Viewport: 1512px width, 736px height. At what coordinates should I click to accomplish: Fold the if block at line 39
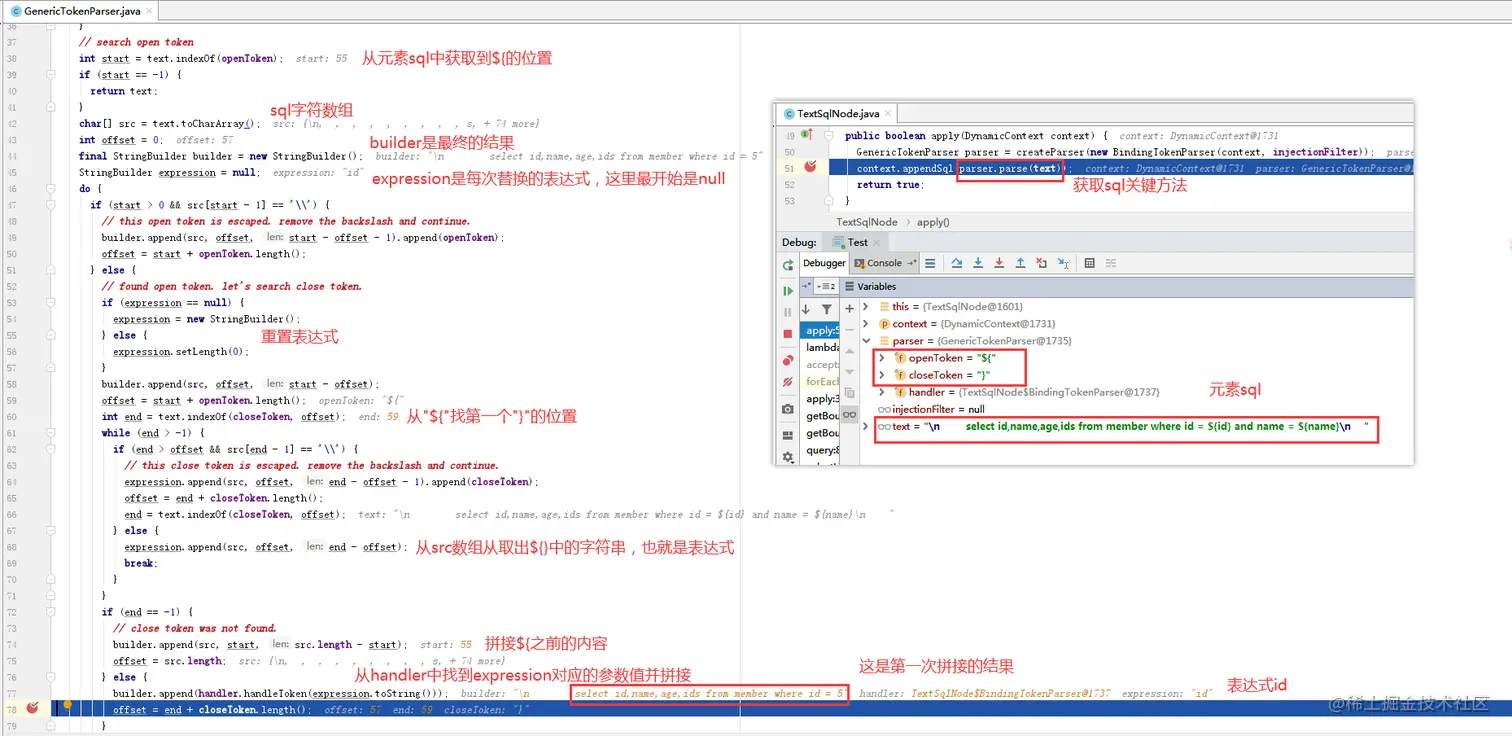click(x=49, y=75)
